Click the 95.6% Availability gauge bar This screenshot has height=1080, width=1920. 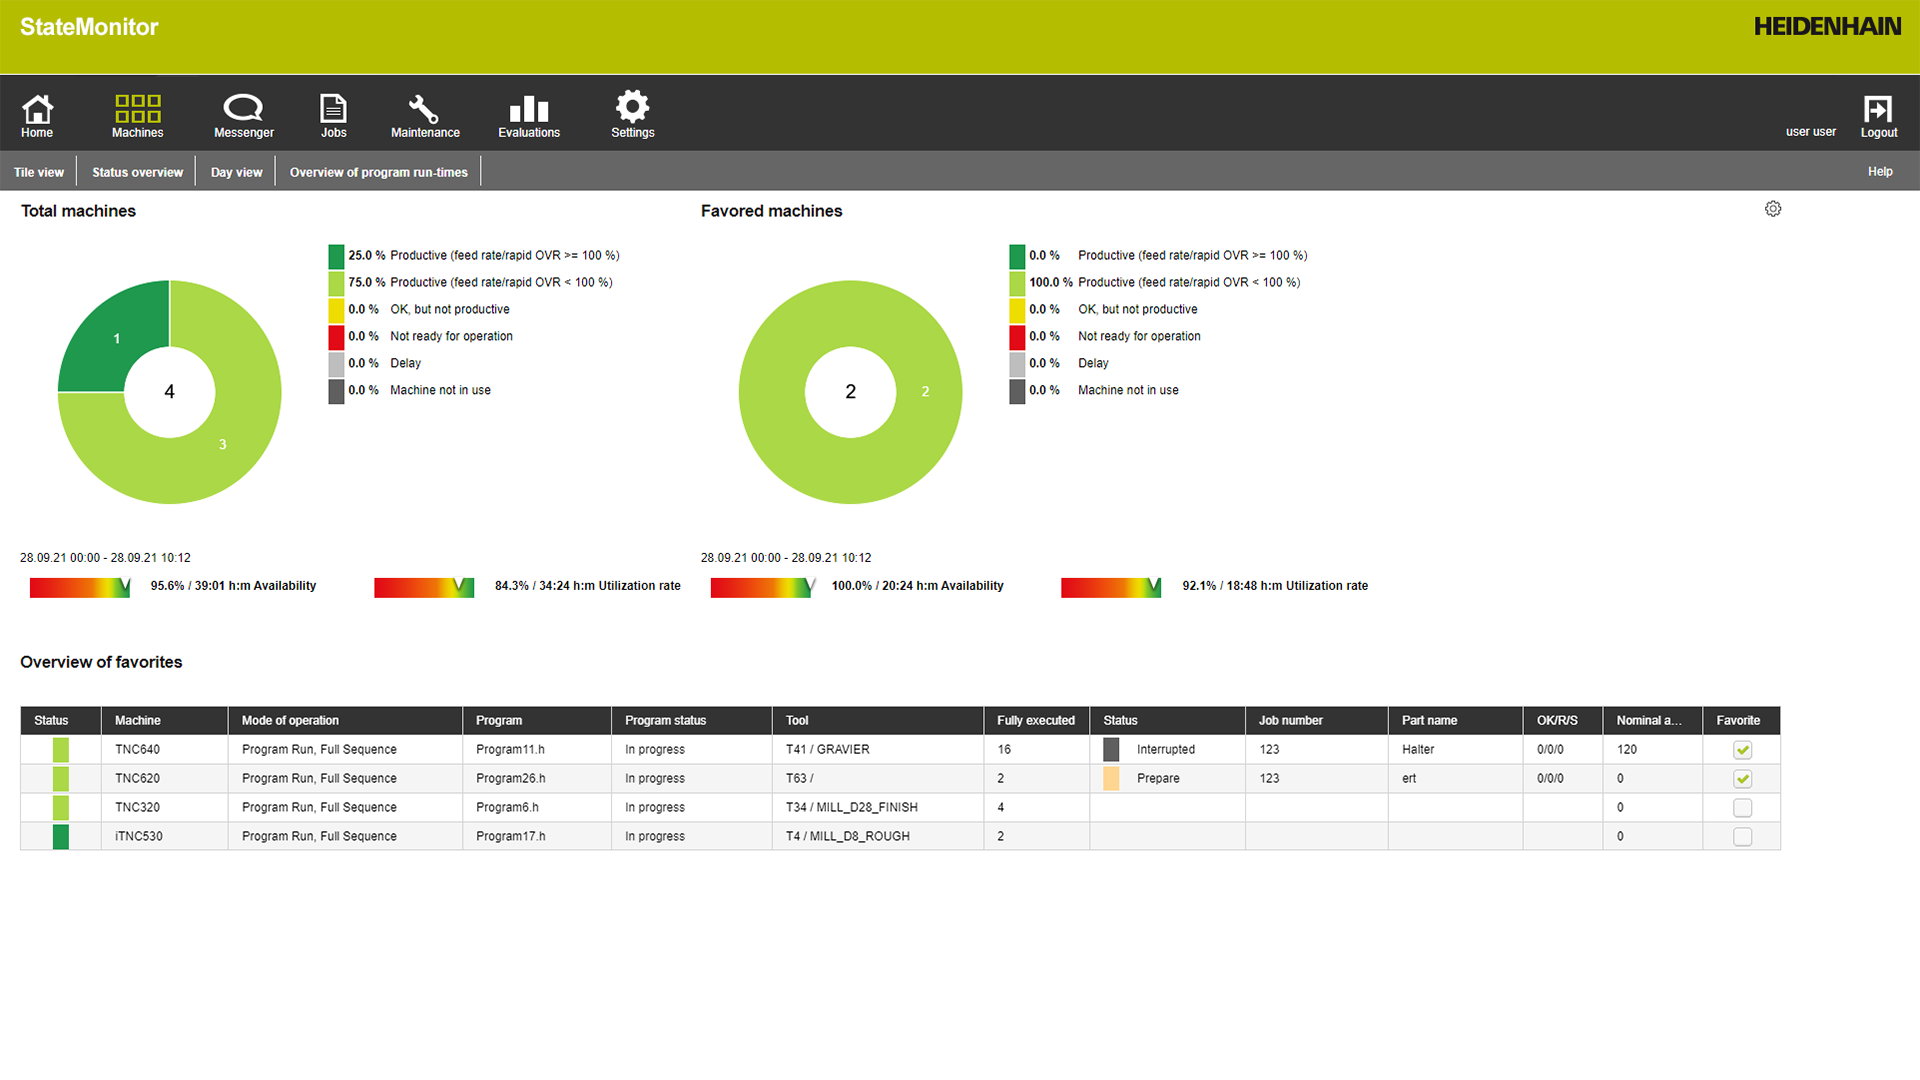point(80,587)
